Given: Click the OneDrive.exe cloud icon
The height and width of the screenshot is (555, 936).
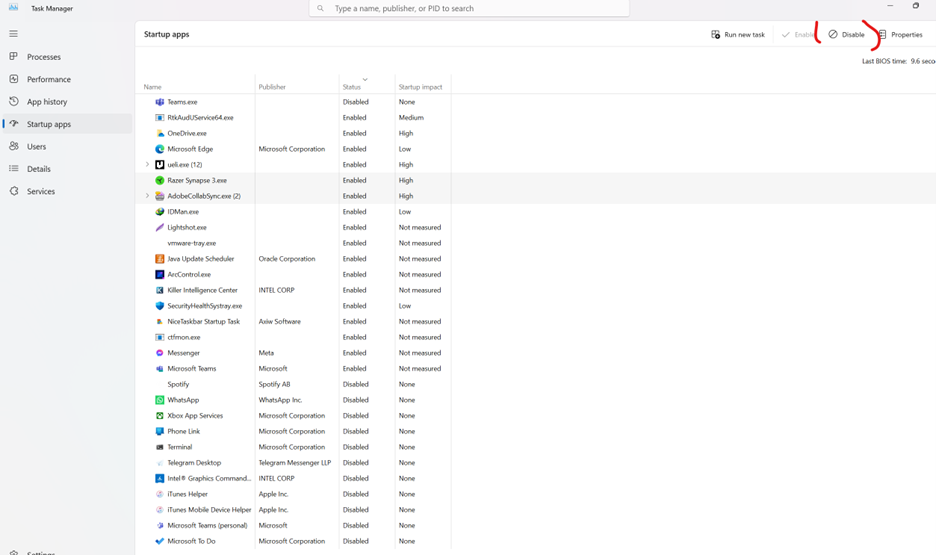Looking at the screenshot, I should point(160,133).
